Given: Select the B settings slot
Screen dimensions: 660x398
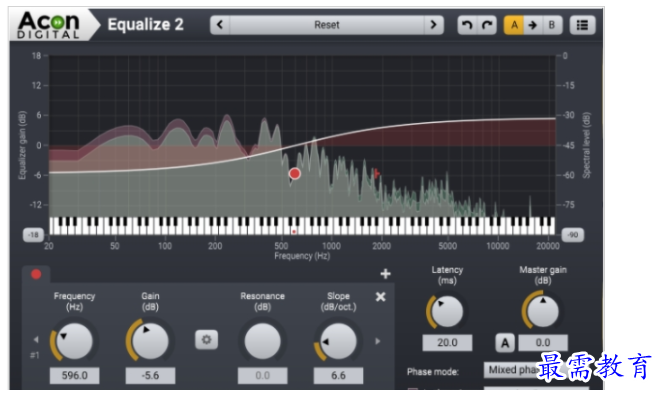Looking at the screenshot, I should (552, 25).
